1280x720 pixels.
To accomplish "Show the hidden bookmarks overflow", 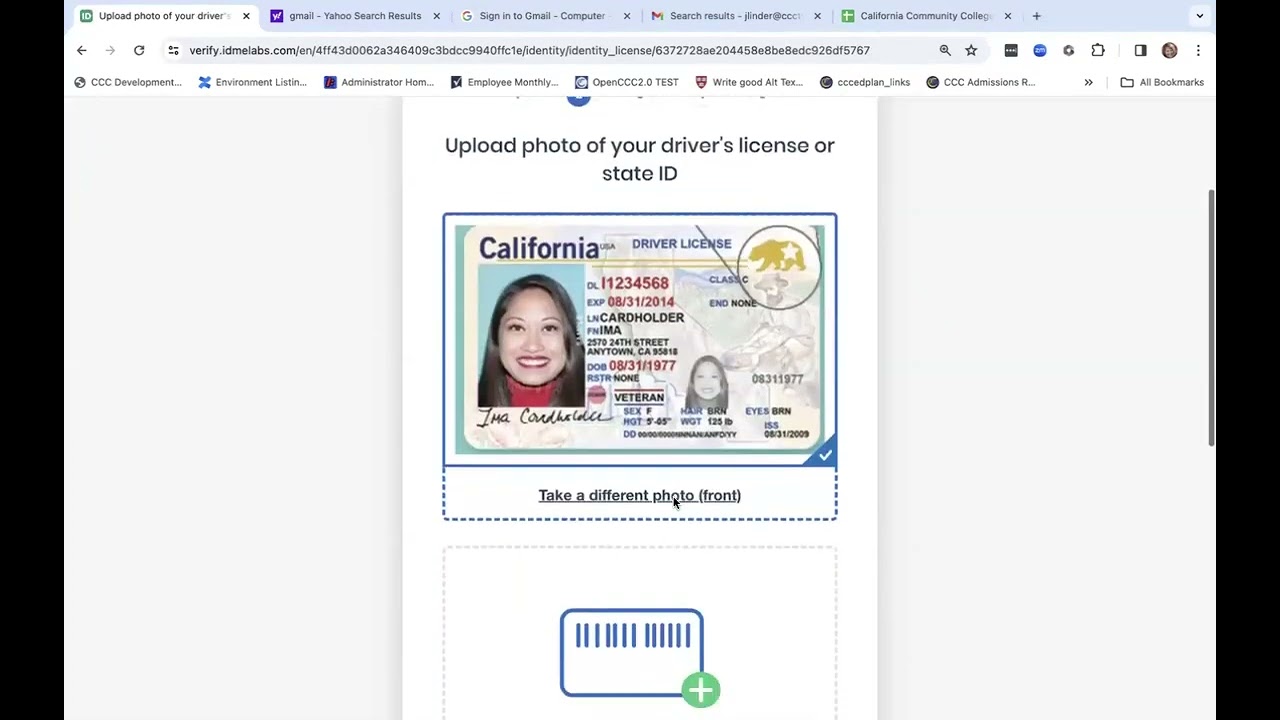I will tap(1088, 82).
